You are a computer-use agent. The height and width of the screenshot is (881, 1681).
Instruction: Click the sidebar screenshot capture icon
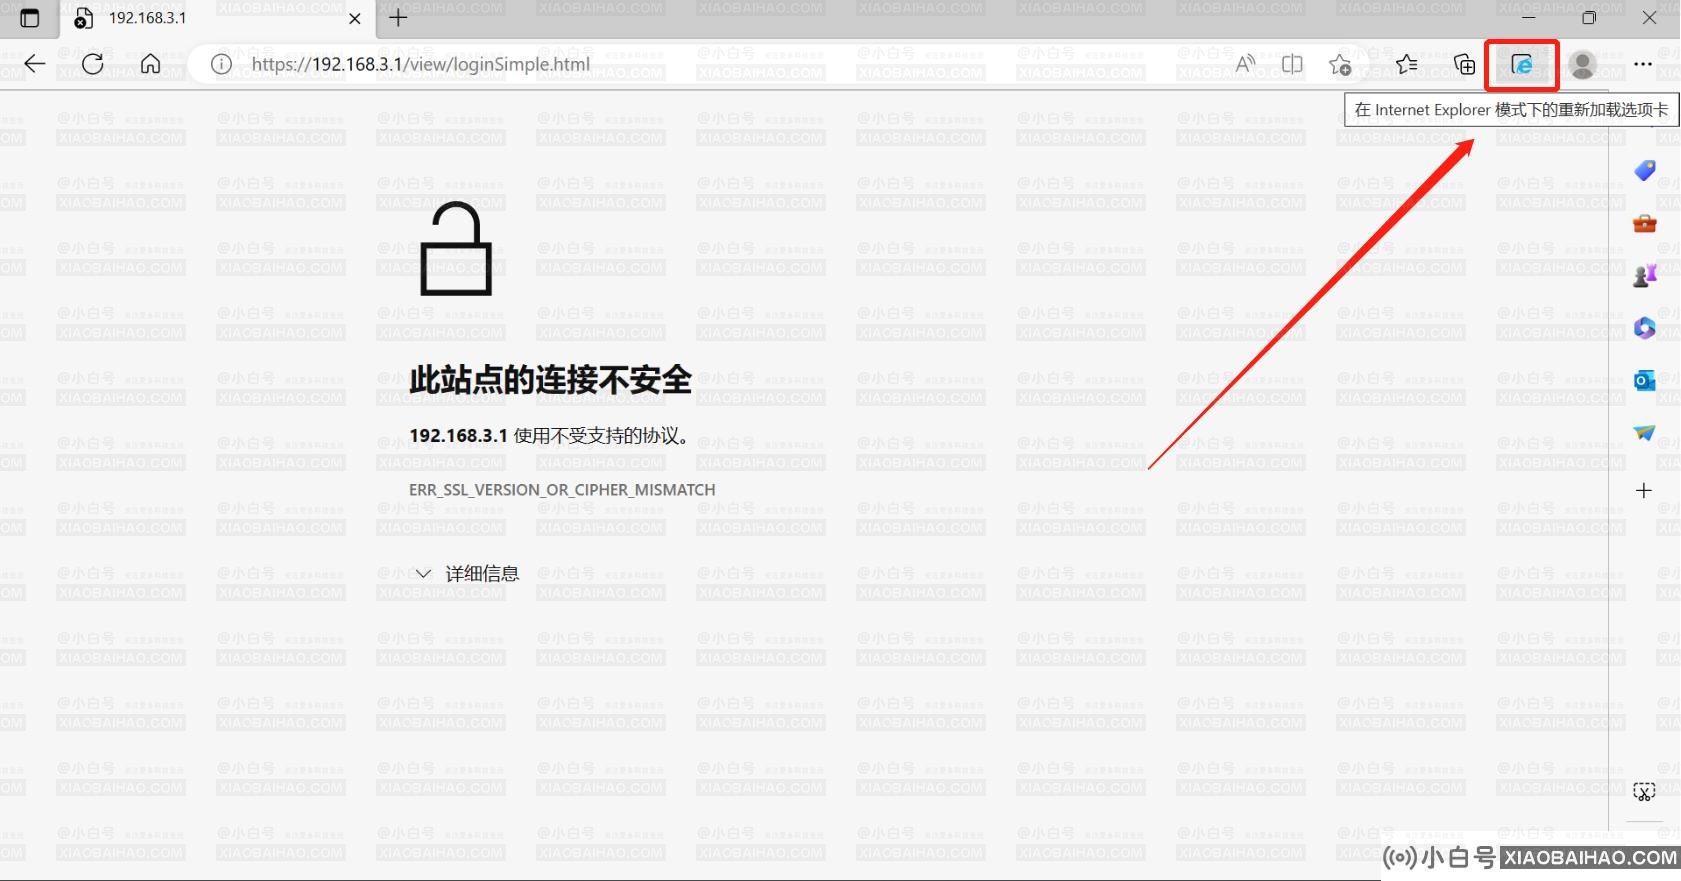(x=1644, y=792)
